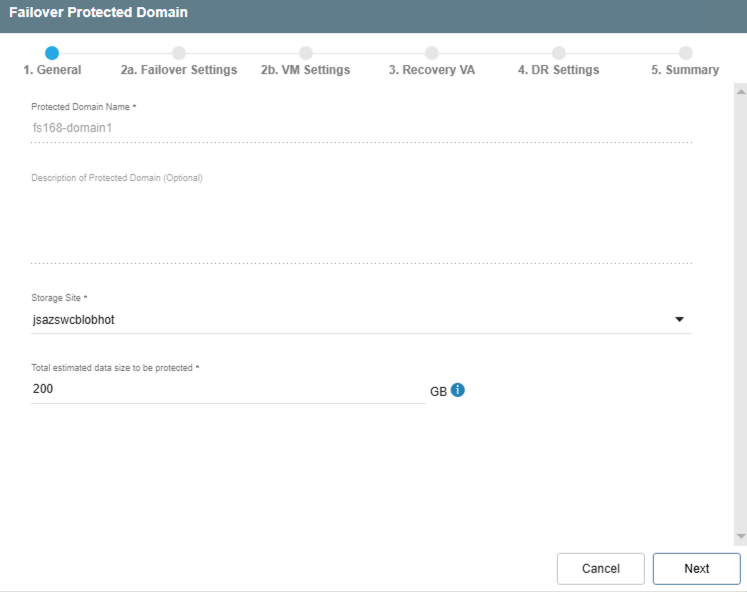This screenshot has height=592, width=747.
Task: Click the step circle above Recovery VA
Action: pyautogui.click(x=432, y=53)
